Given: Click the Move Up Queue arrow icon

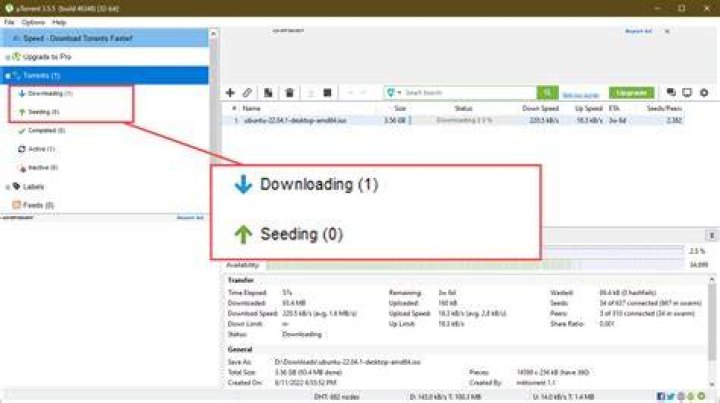Looking at the screenshot, I should click(x=350, y=93).
